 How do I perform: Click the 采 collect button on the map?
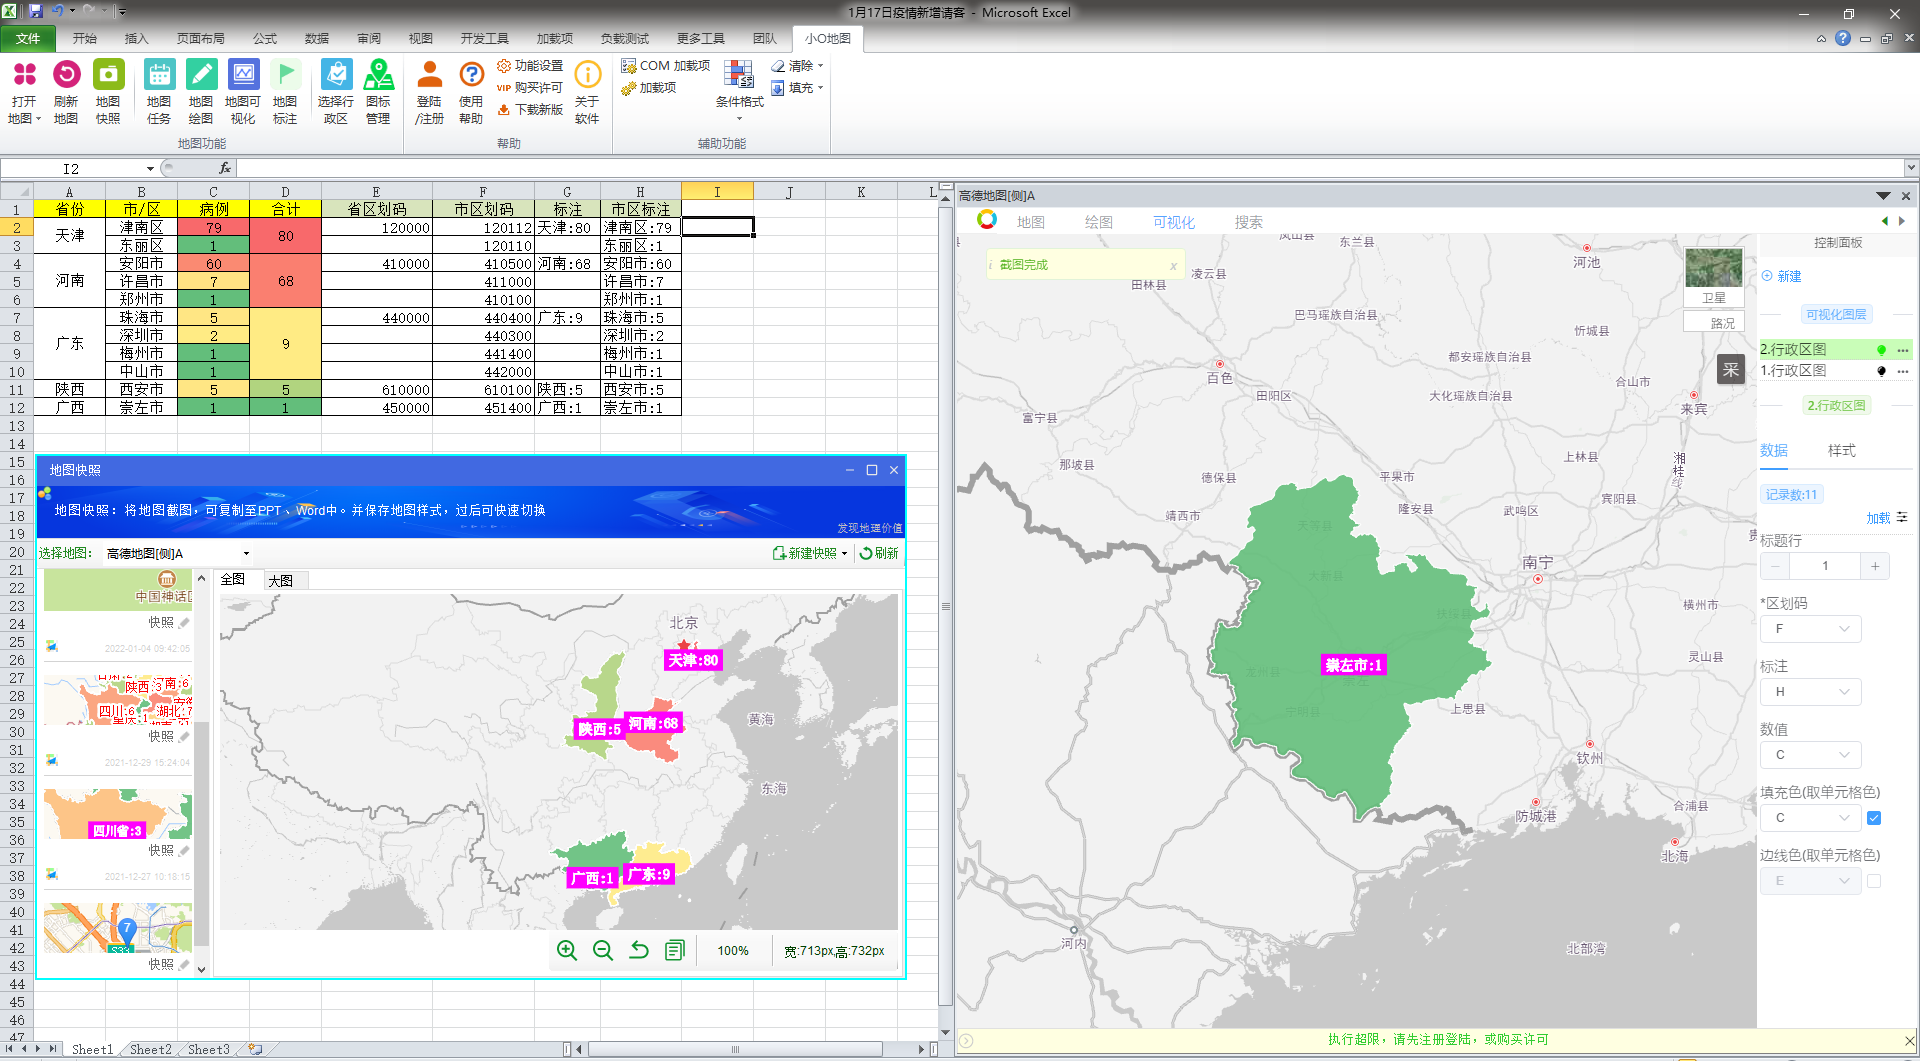pos(1731,370)
